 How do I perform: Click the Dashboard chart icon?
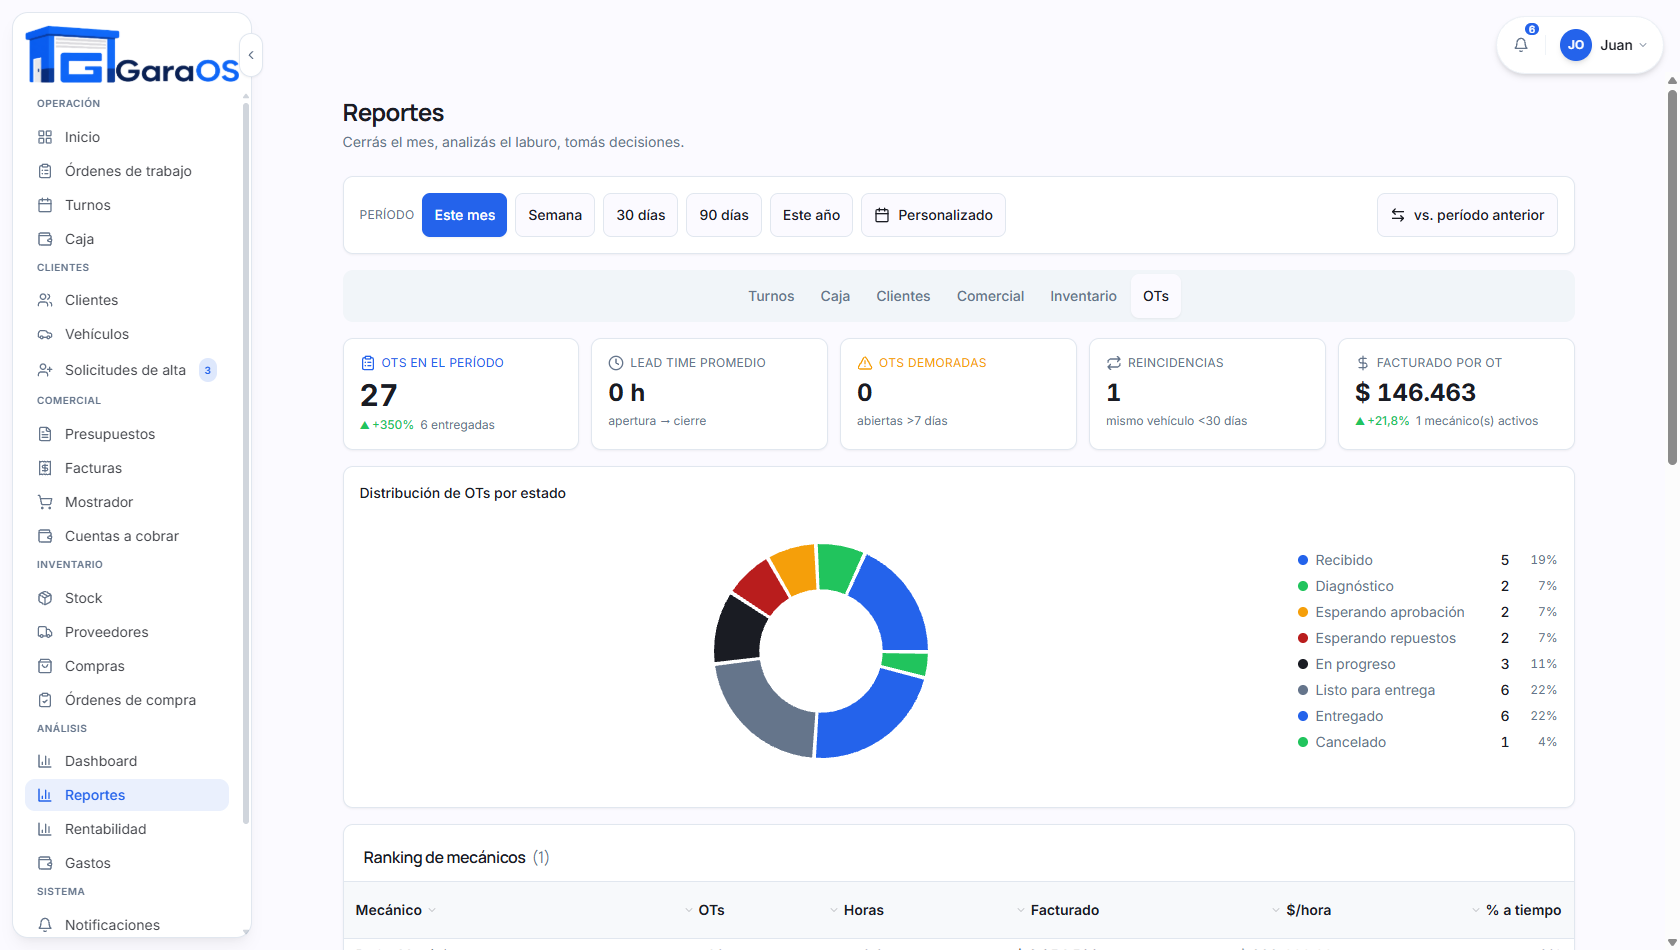(45, 761)
